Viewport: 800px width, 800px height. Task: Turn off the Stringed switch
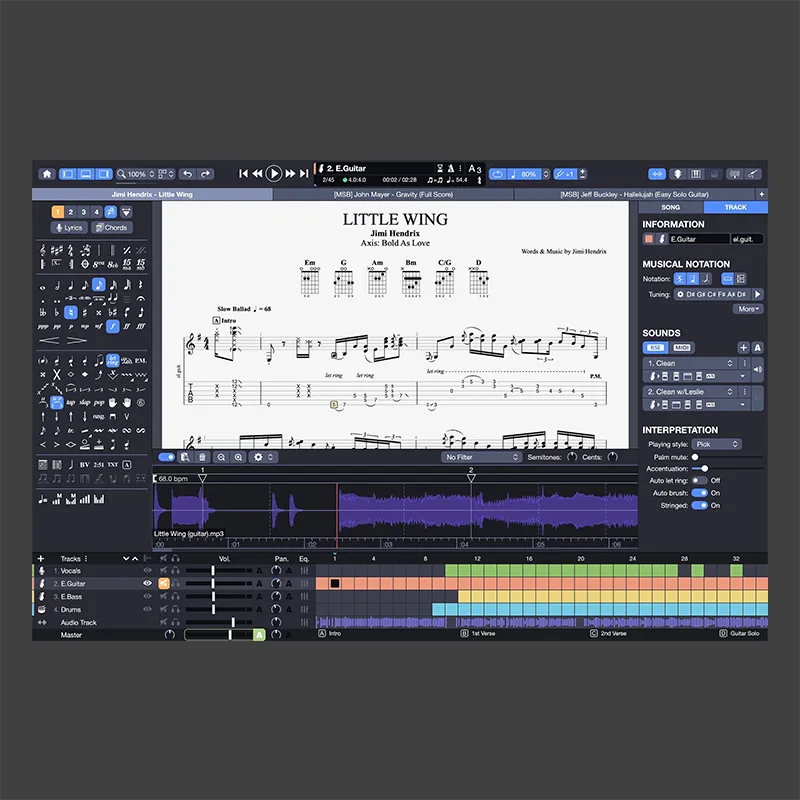[699, 506]
